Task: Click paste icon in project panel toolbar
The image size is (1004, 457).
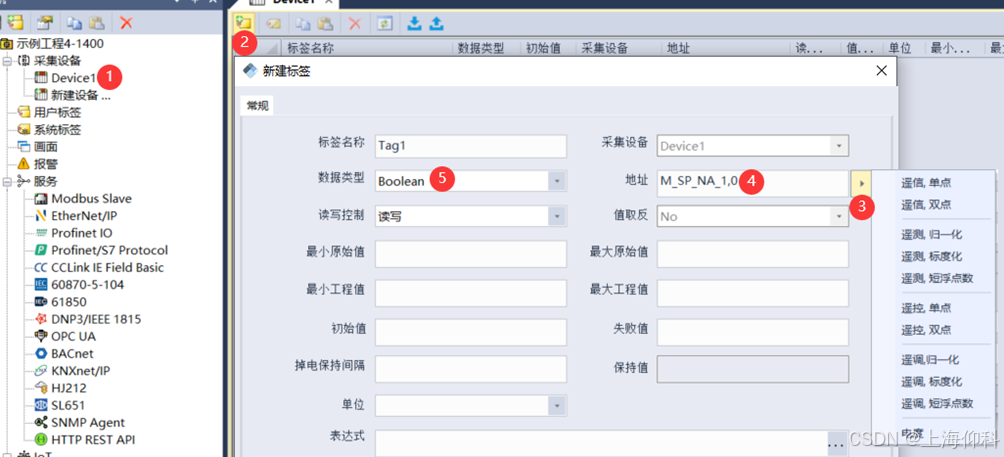Action: (x=96, y=23)
